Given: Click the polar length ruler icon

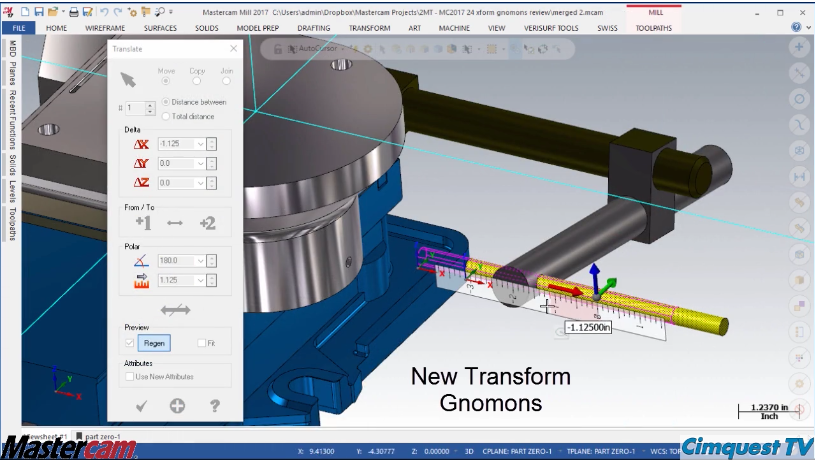Looking at the screenshot, I should click(141, 281).
